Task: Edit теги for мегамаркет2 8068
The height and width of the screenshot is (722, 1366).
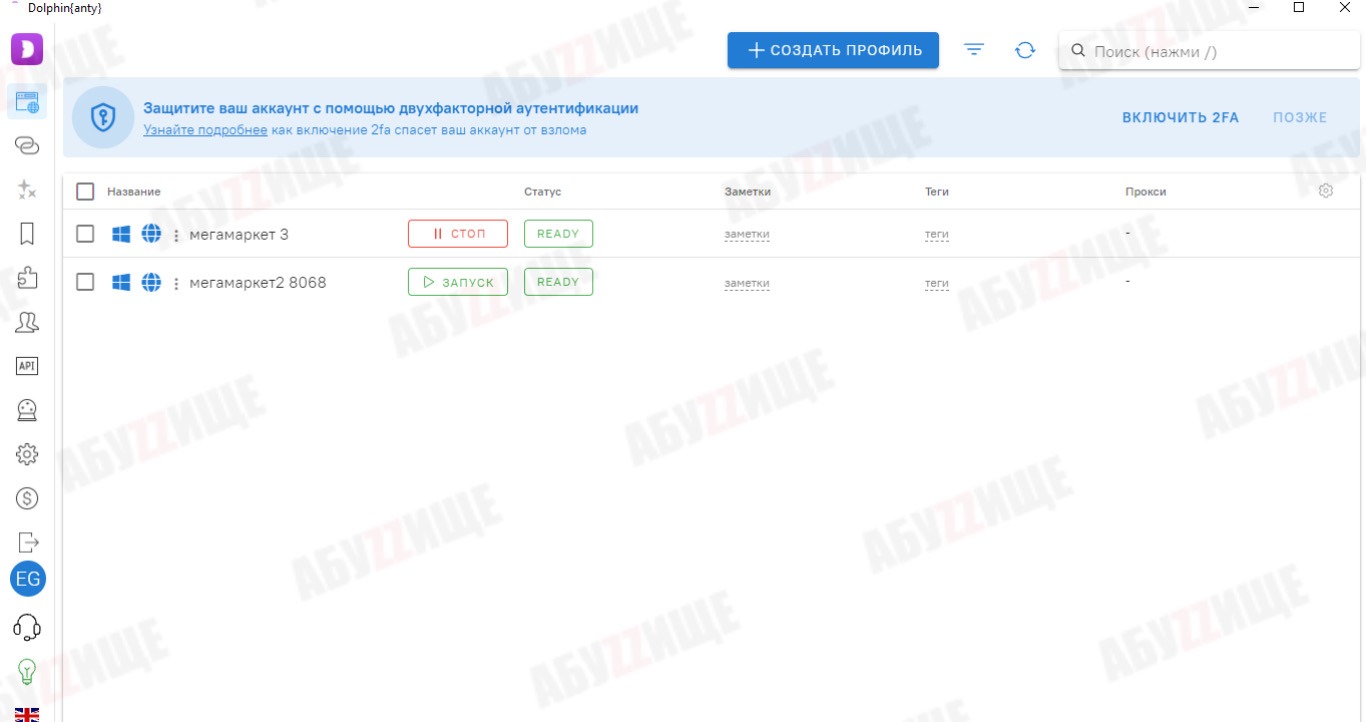Action: (x=937, y=283)
